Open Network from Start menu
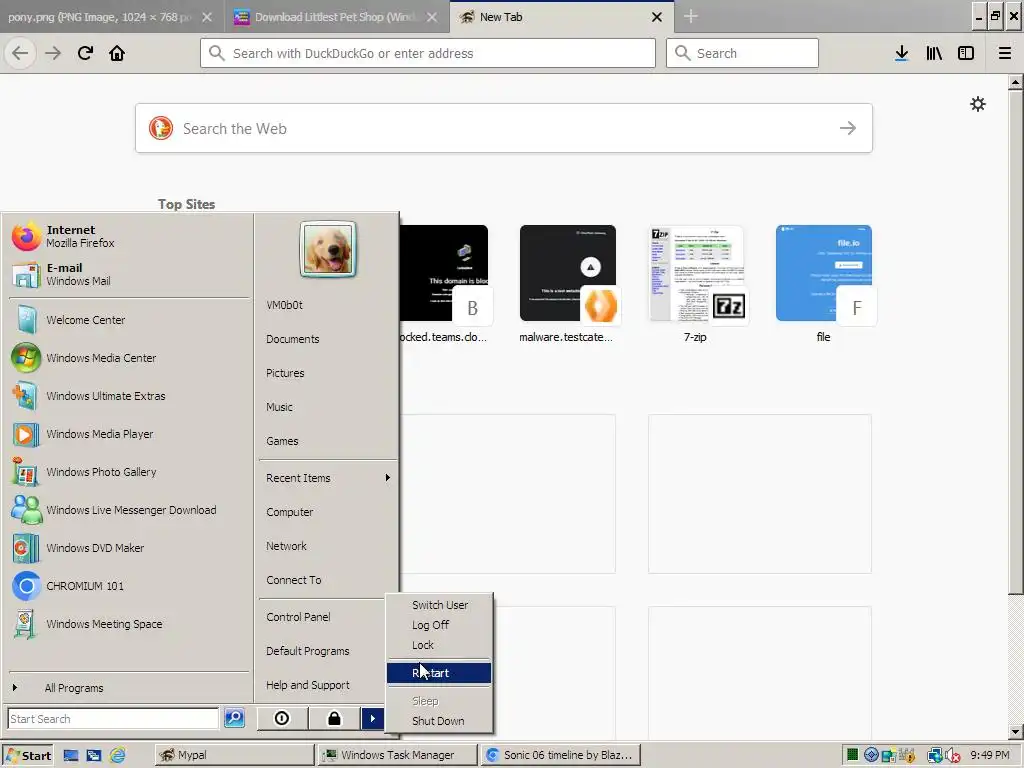 328,546
